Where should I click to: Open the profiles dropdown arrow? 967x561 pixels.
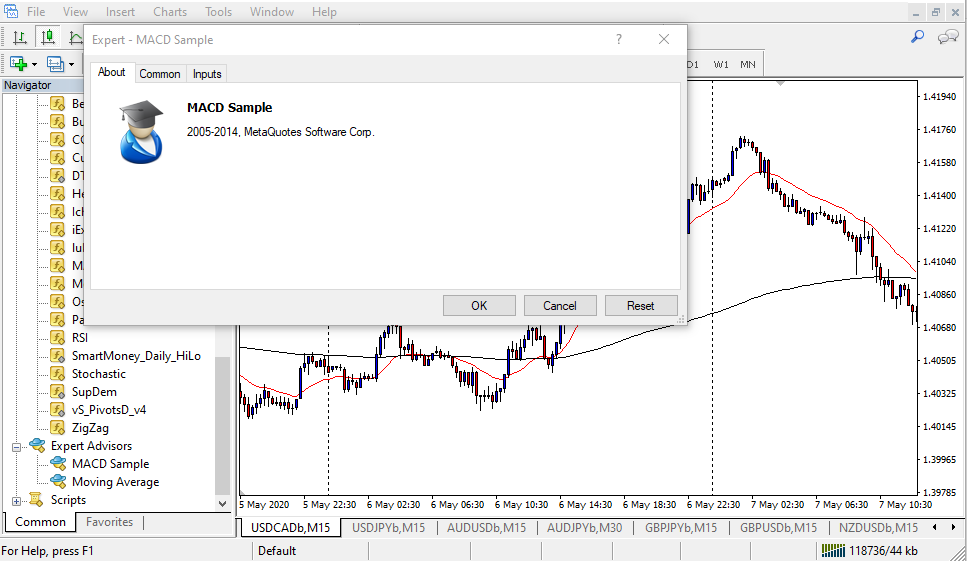click(72, 64)
